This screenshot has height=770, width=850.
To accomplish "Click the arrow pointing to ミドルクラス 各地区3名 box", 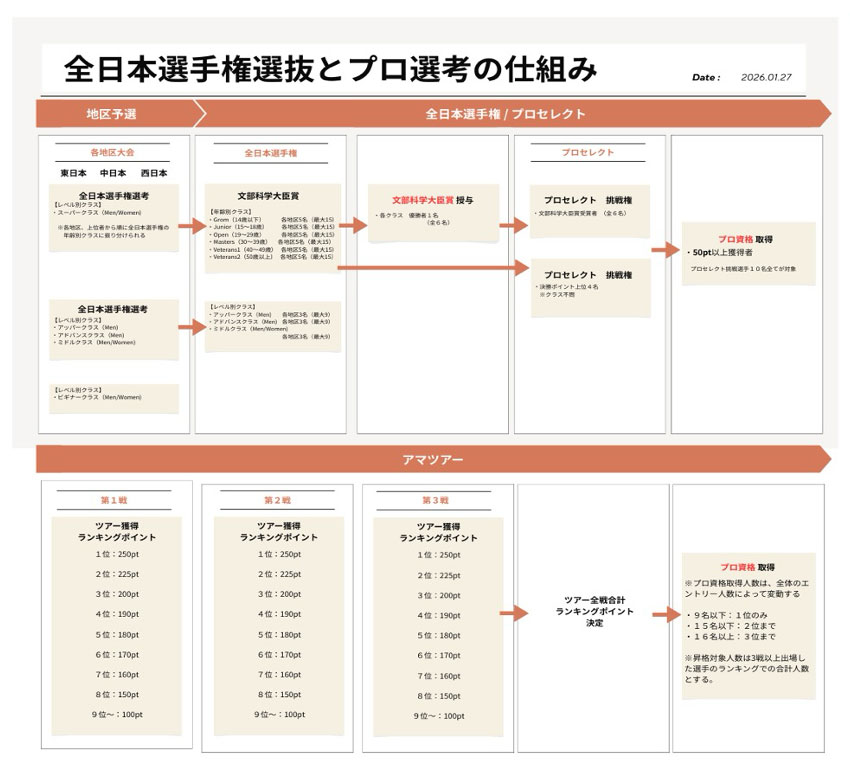I will [x=191, y=326].
